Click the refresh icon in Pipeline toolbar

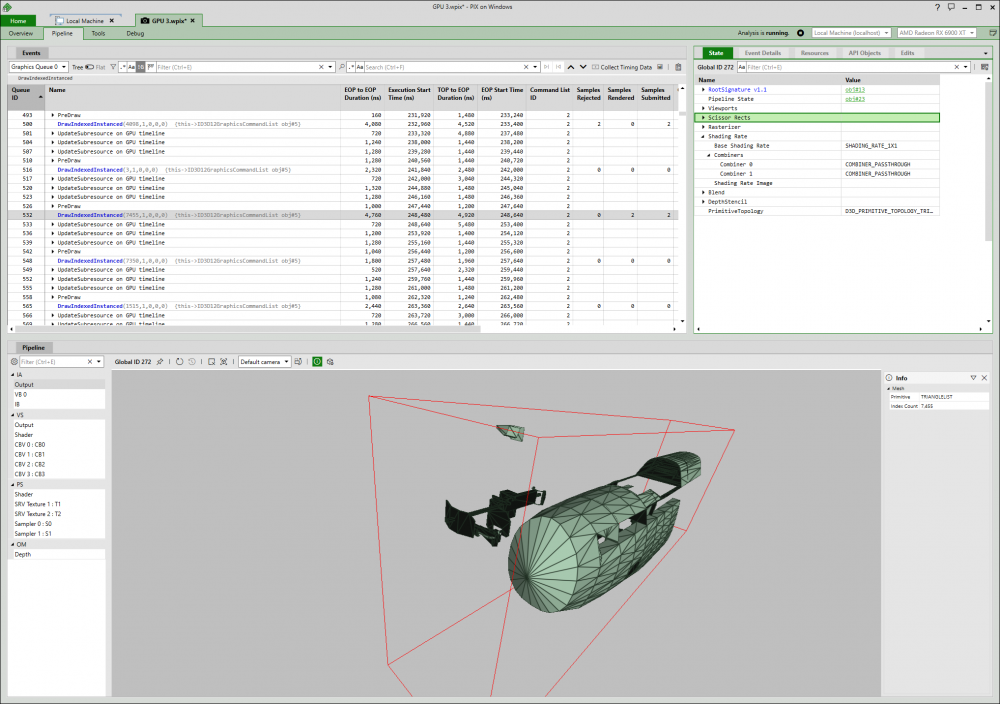(x=179, y=361)
